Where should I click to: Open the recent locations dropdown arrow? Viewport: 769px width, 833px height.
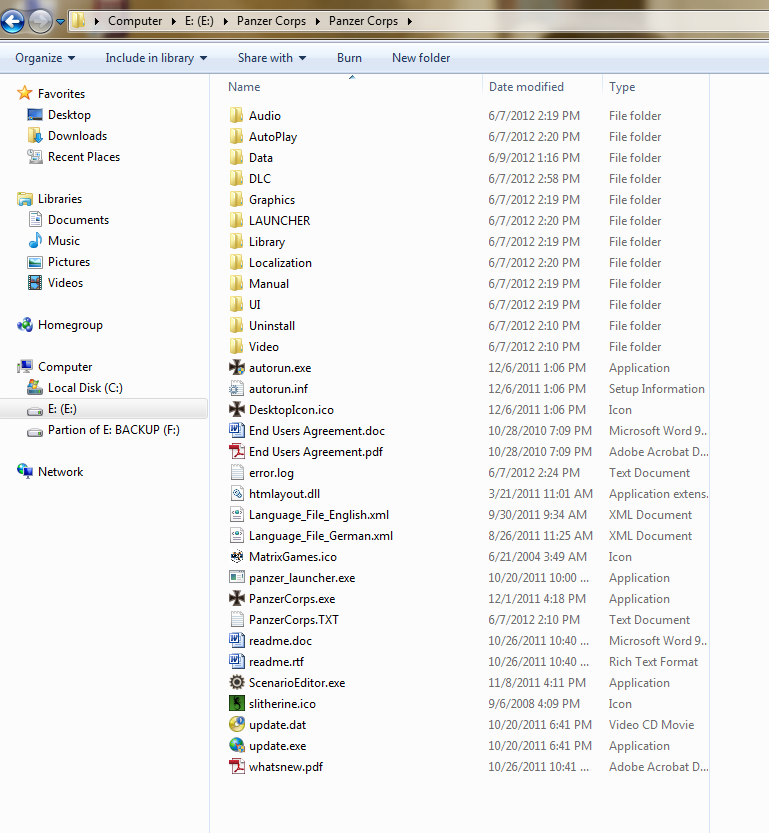click(x=60, y=22)
